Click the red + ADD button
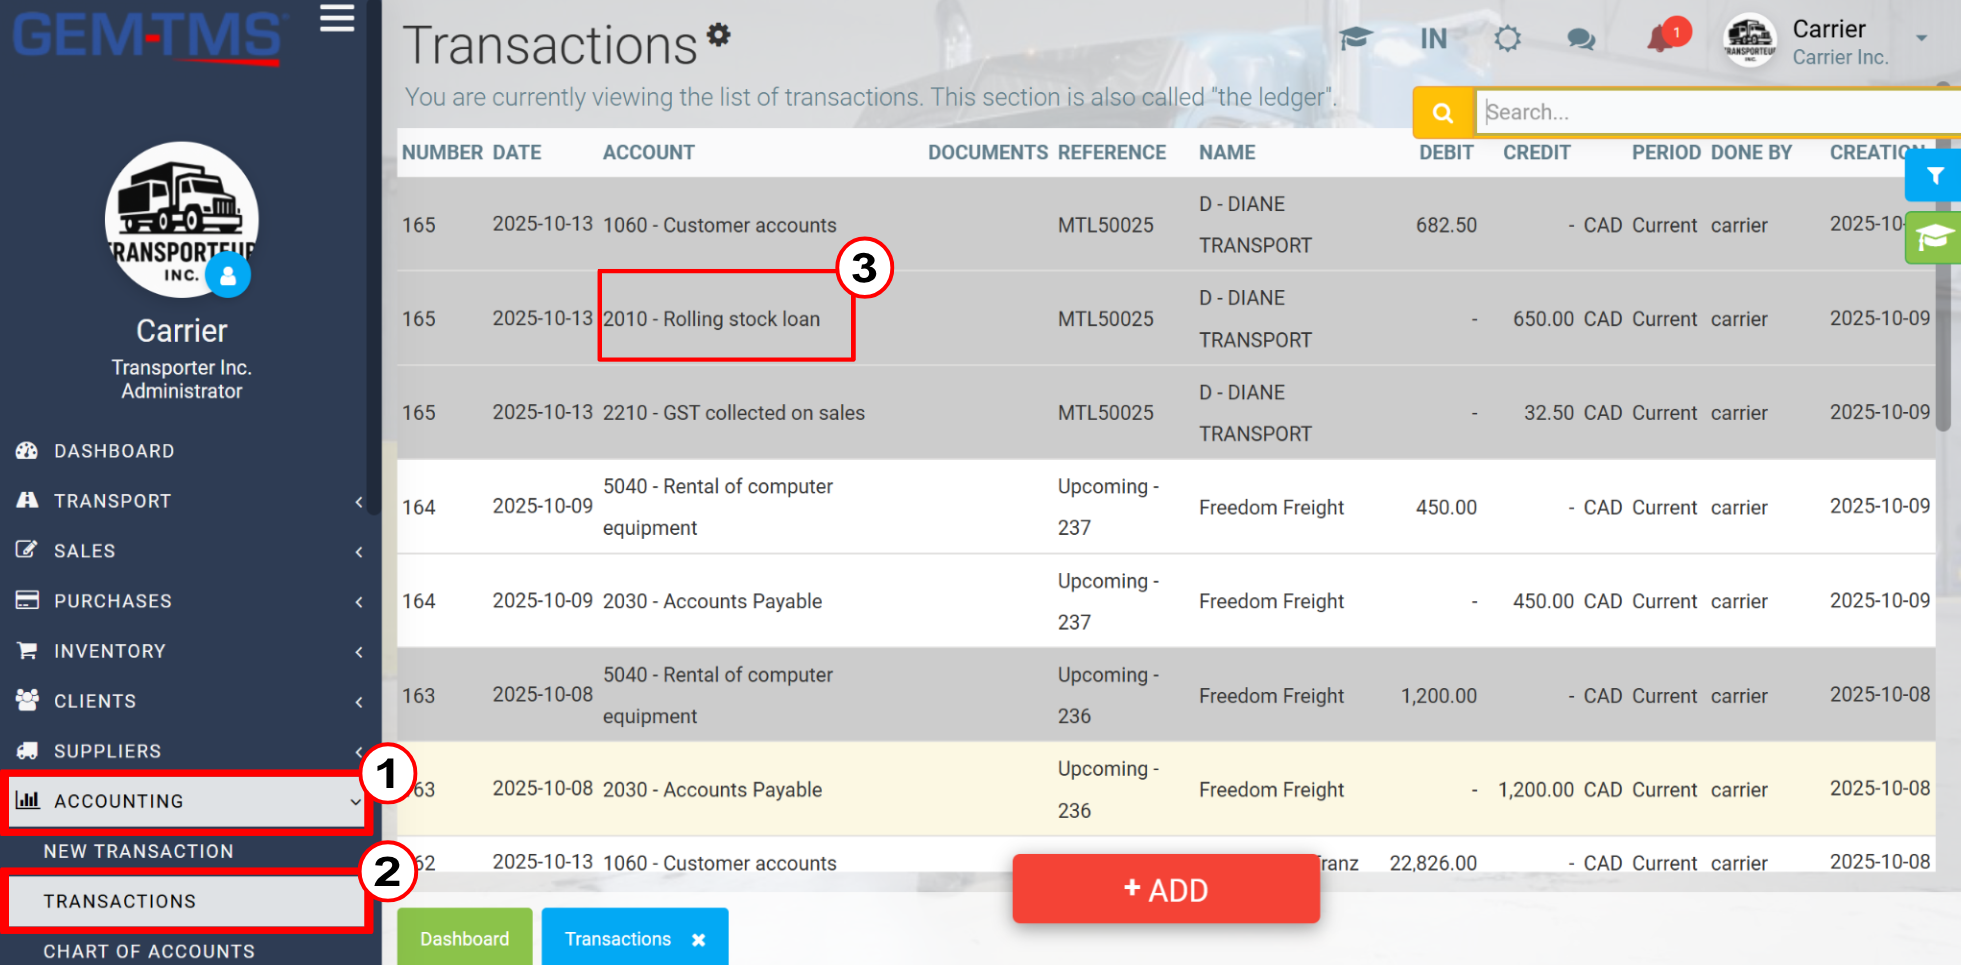 tap(1166, 889)
